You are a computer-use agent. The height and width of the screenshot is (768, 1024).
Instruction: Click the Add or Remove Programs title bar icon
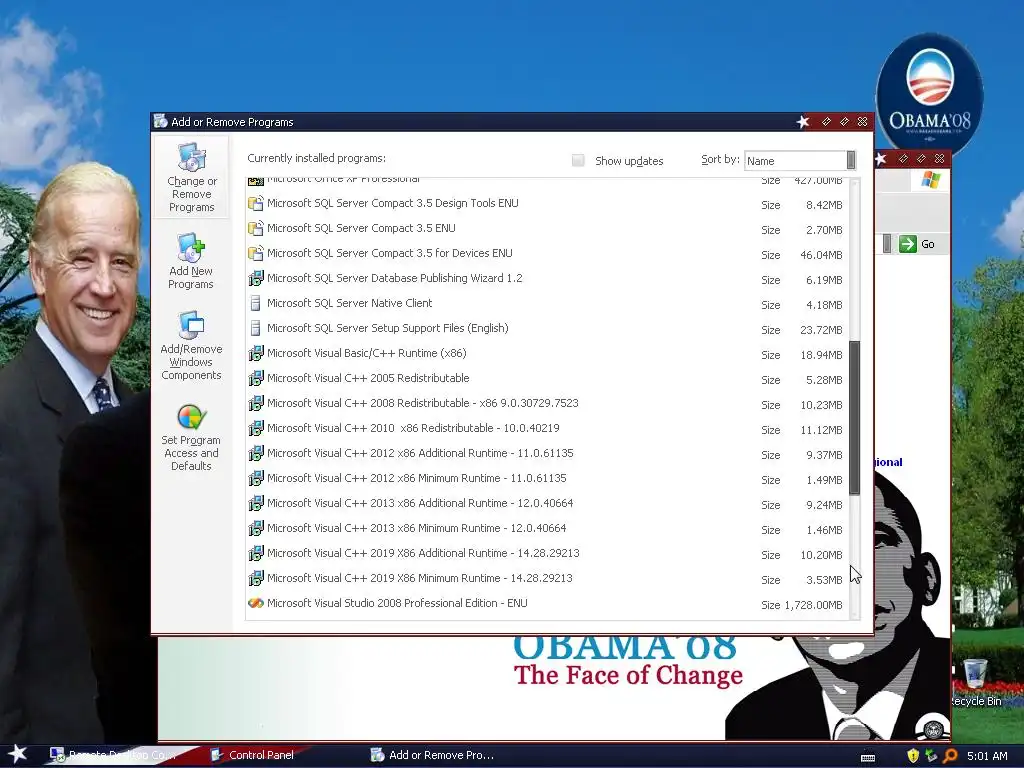point(160,121)
